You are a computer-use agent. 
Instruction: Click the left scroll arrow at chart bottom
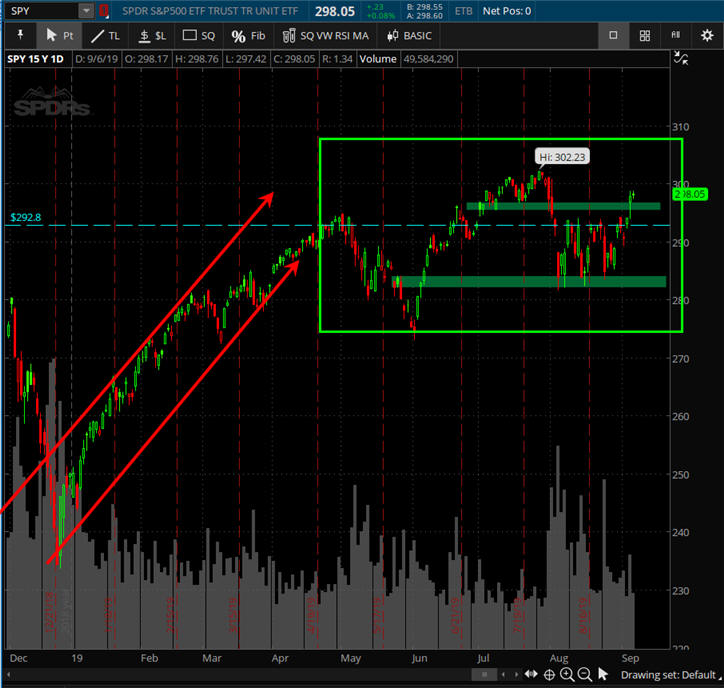click(x=8, y=675)
